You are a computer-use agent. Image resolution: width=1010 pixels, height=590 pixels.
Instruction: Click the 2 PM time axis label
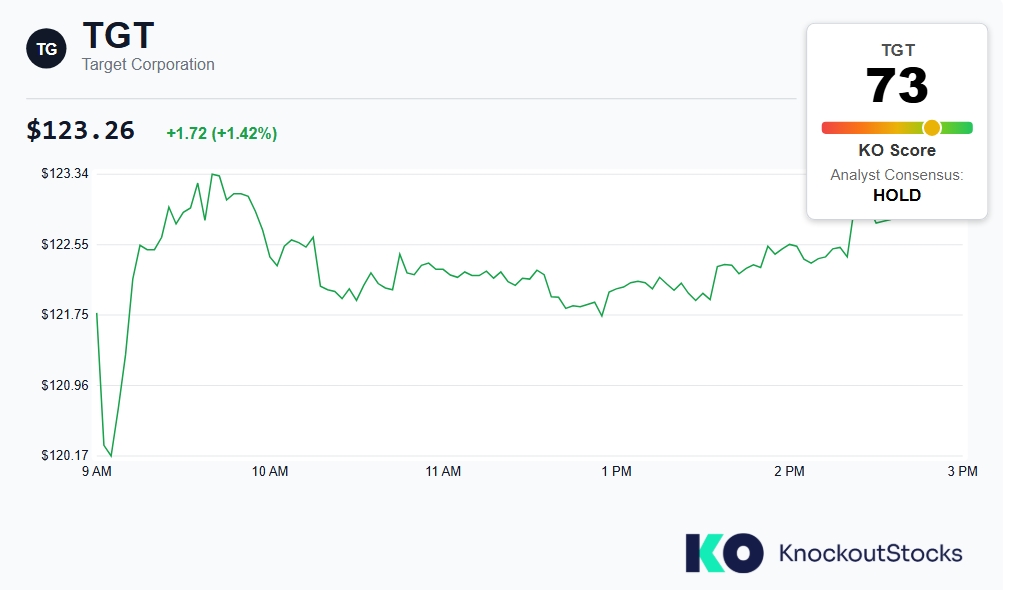(x=789, y=471)
